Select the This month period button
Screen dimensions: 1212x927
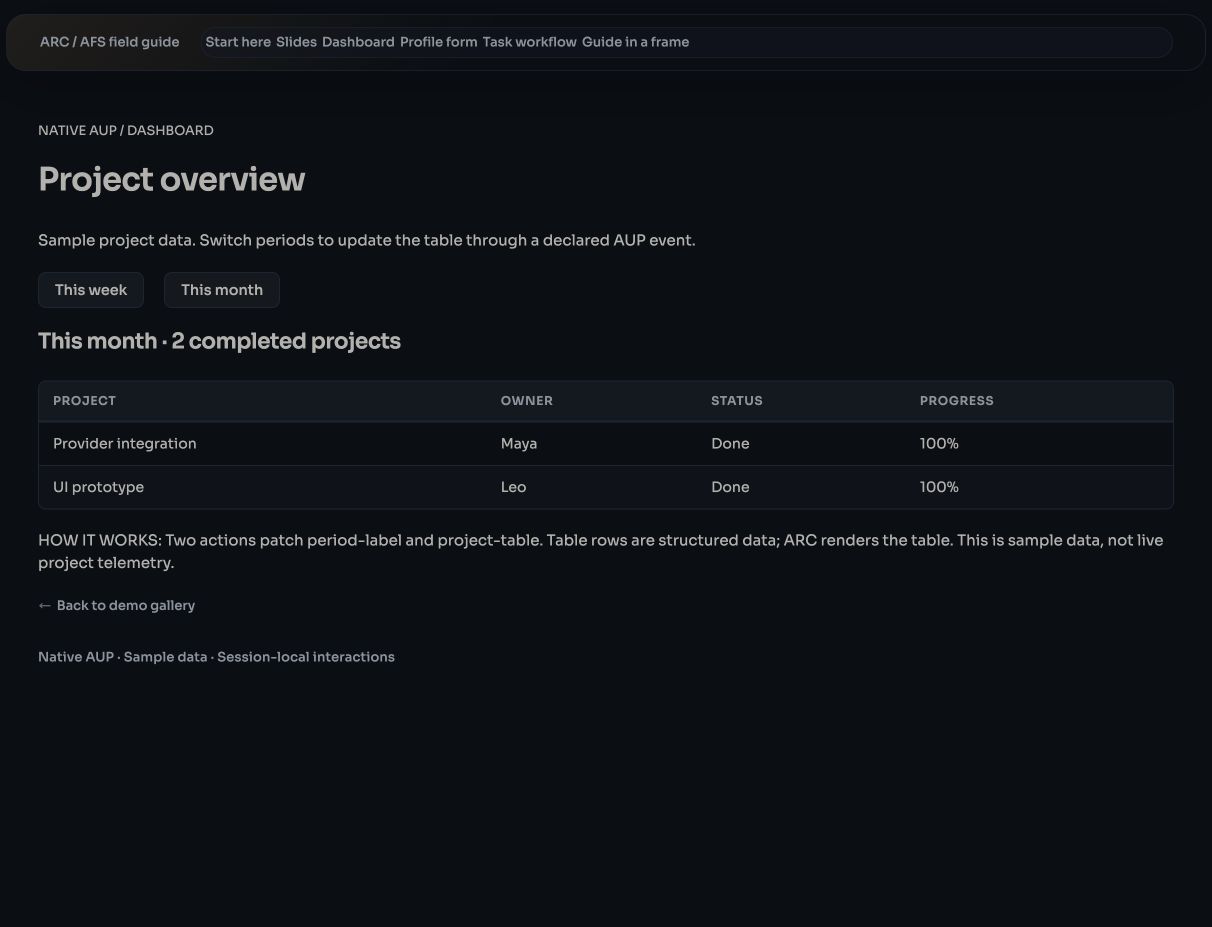point(222,290)
